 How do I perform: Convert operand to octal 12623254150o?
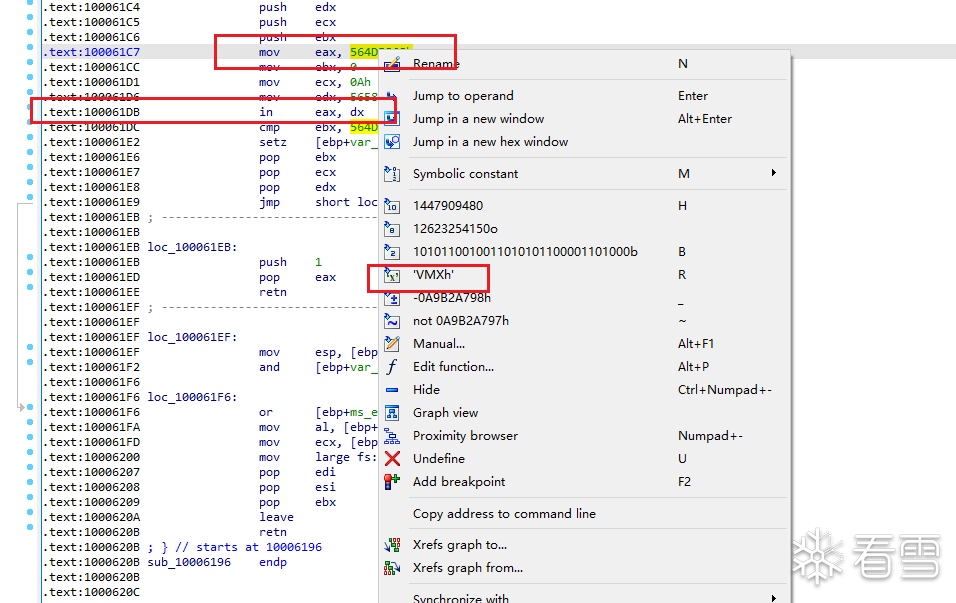pyautogui.click(x=455, y=229)
